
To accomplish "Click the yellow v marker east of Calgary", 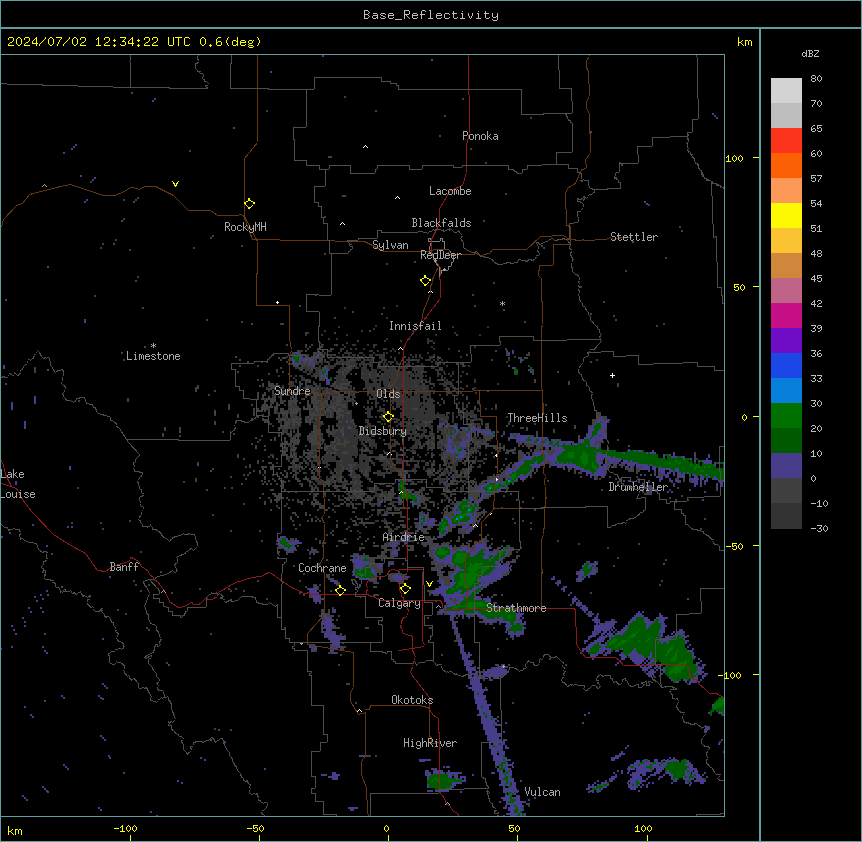I will (x=429, y=584).
